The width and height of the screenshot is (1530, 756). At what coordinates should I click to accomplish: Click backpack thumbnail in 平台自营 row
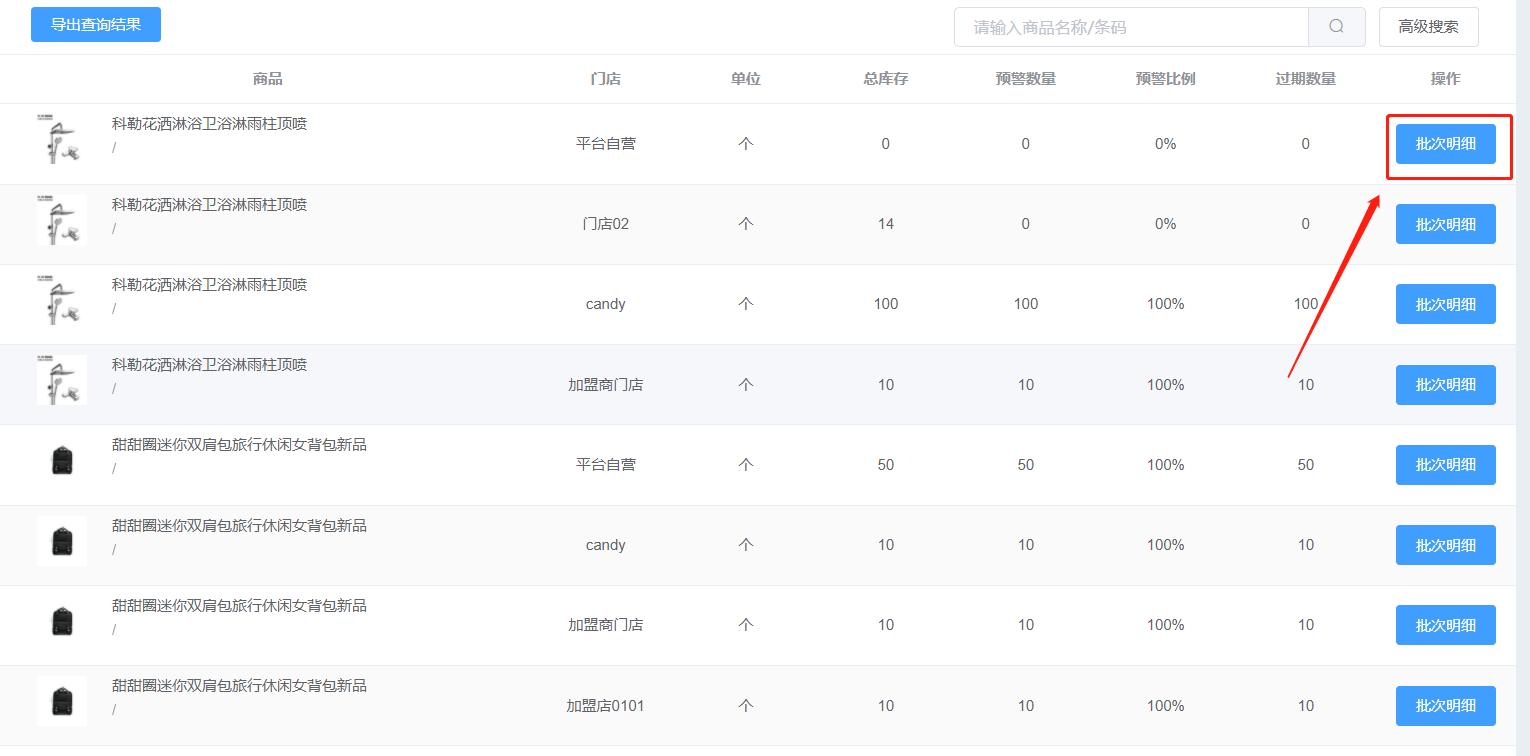coord(62,461)
